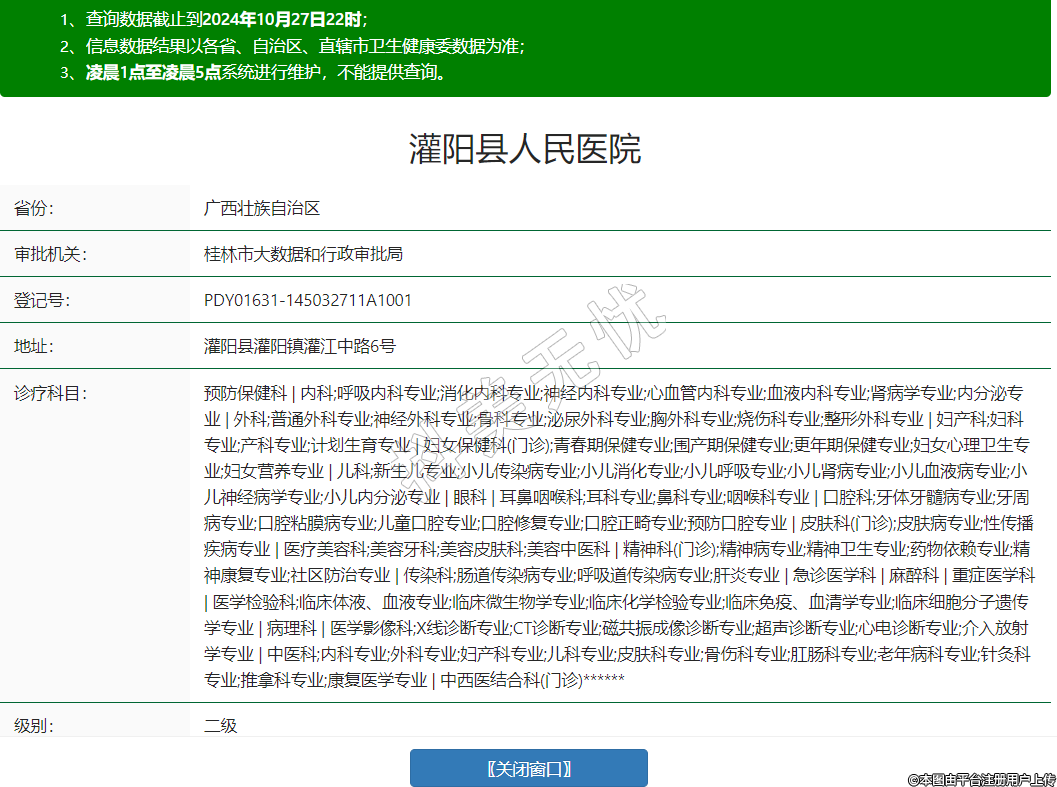Viewport: 1057px width, 787px height.
Task: Select the 省份 row label
Action: tap(34, 208)
